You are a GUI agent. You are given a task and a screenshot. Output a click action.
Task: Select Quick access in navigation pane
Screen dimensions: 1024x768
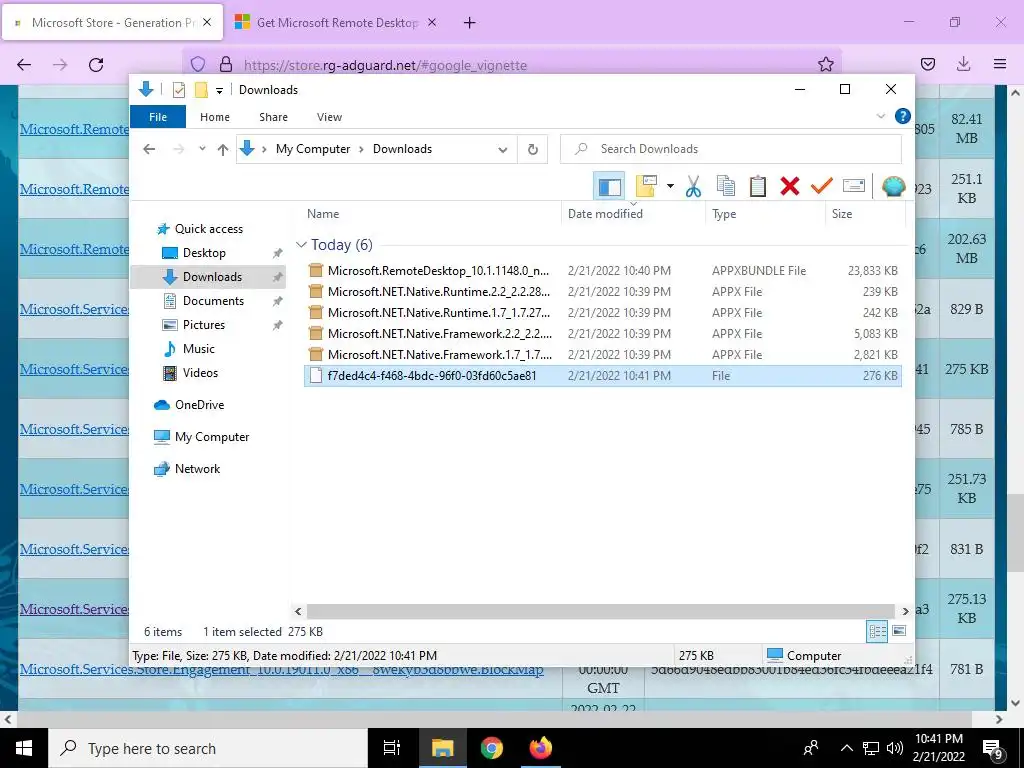pos(208,229)
